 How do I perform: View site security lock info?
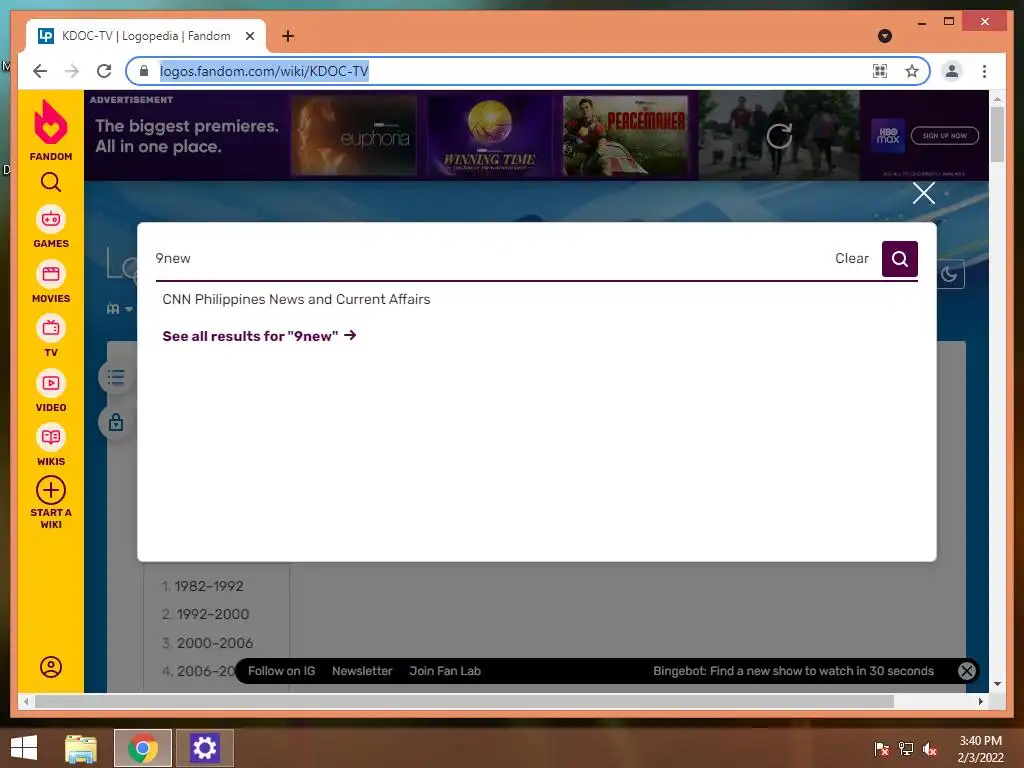click(x=144, y=71)
